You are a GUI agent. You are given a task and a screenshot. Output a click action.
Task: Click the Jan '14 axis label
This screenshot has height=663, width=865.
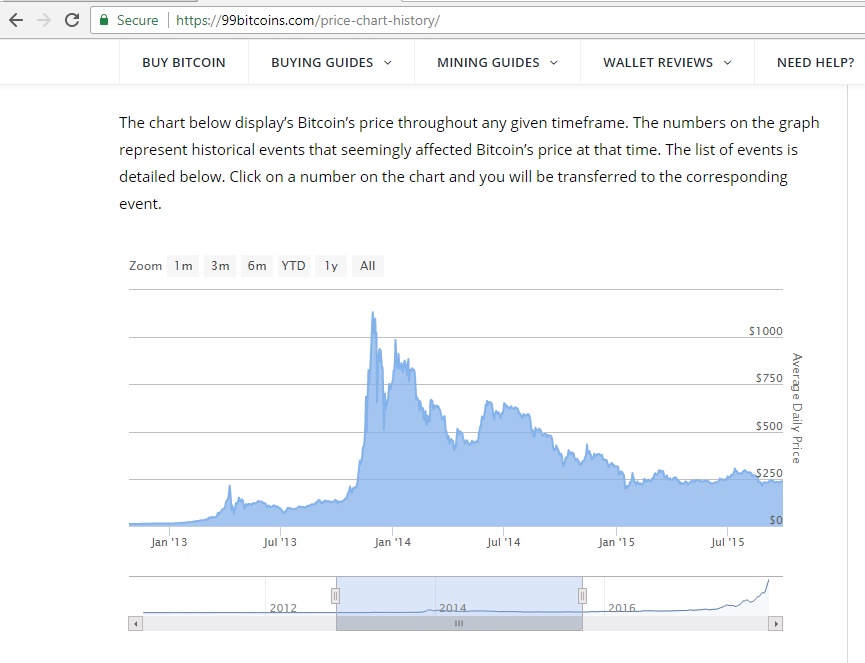click(392, 542)
